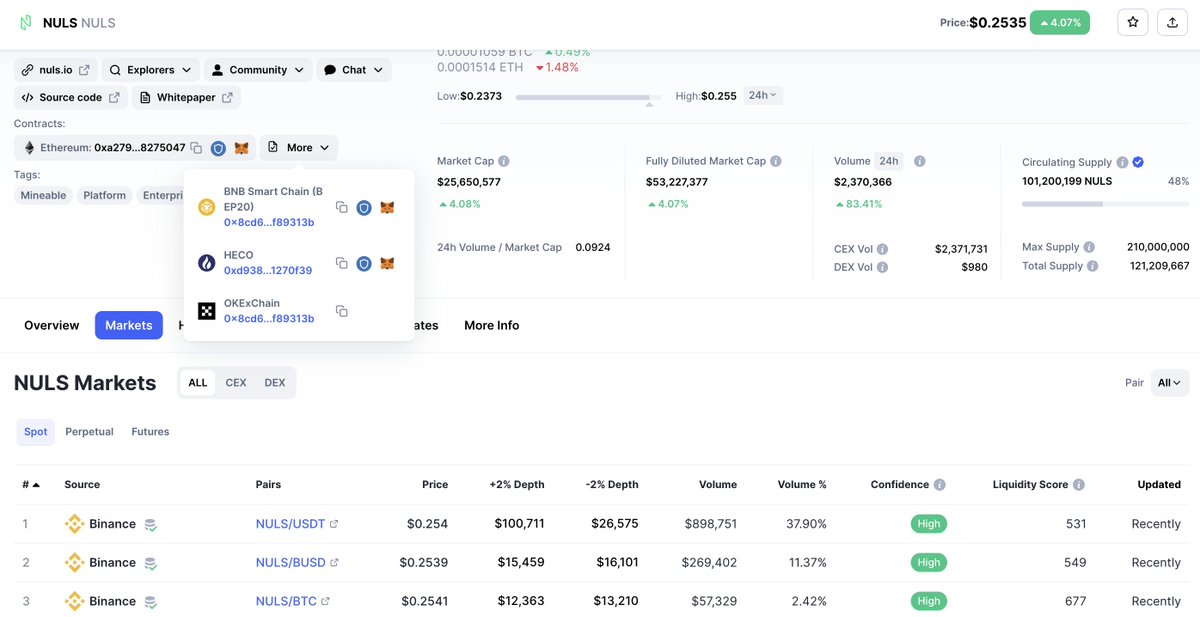Open the Chat dropdown

point(354,70)
